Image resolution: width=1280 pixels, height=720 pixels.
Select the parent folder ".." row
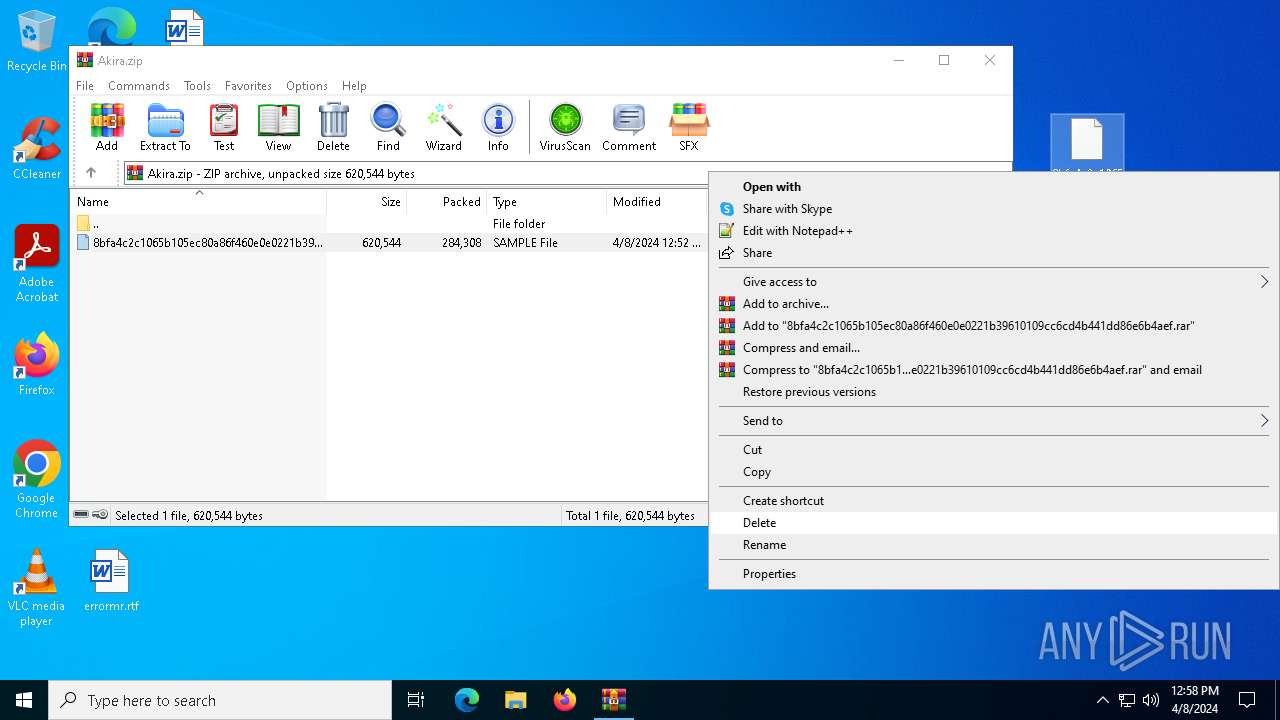point(390,224)
